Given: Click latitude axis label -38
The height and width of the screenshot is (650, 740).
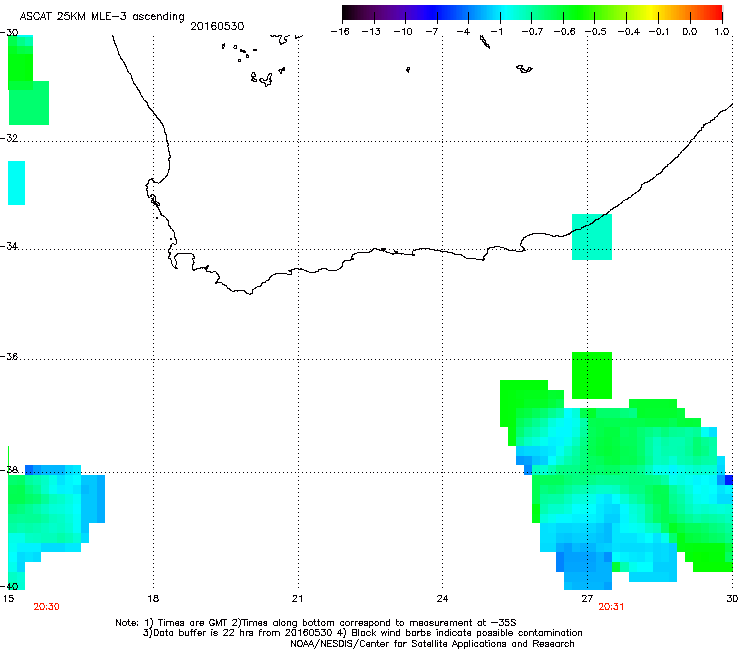Looking at the screenshot, I should [9, 470].
